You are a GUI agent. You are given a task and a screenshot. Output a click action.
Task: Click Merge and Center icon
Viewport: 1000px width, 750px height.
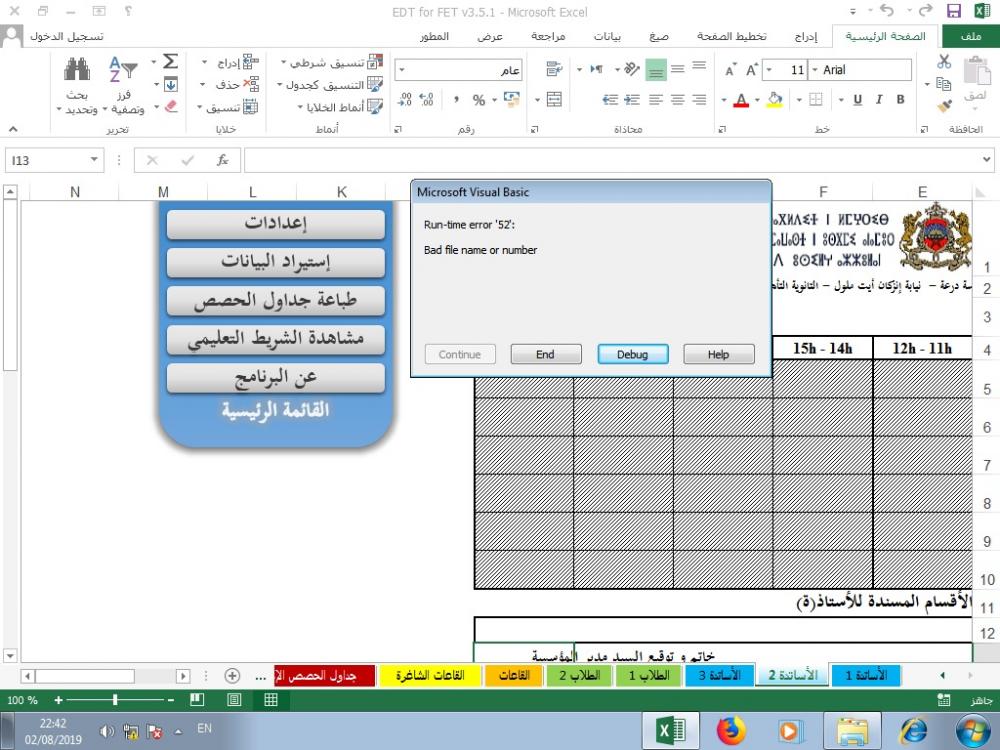coord(554,99)
